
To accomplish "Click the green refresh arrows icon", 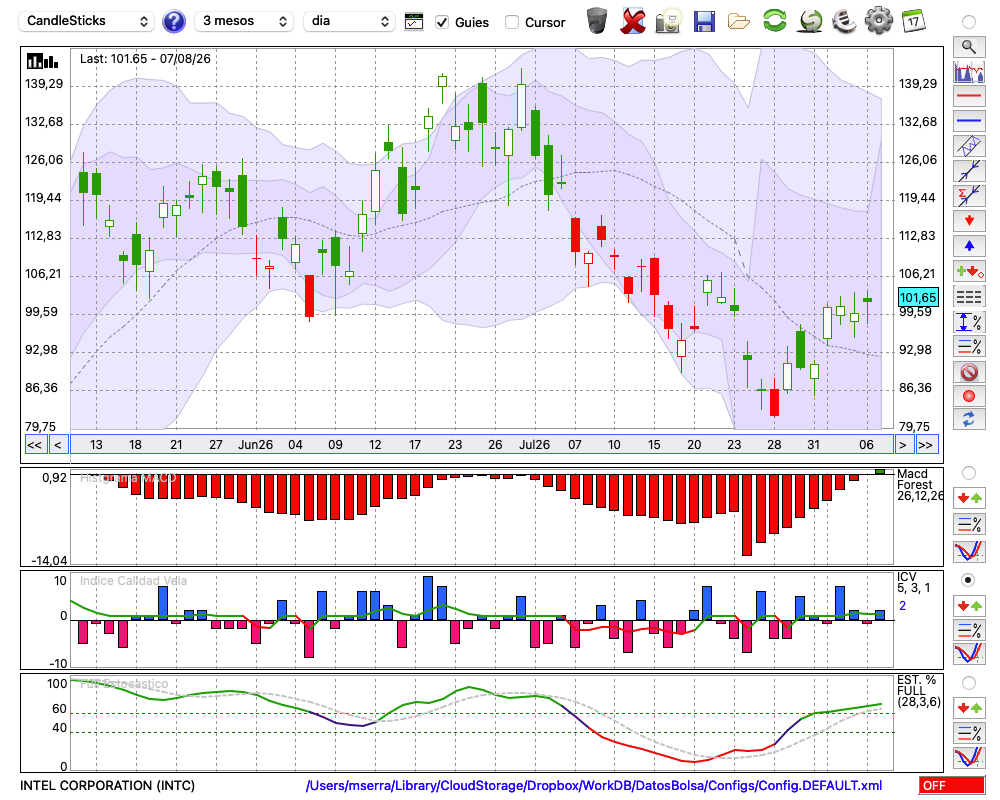I will (774, 21).
